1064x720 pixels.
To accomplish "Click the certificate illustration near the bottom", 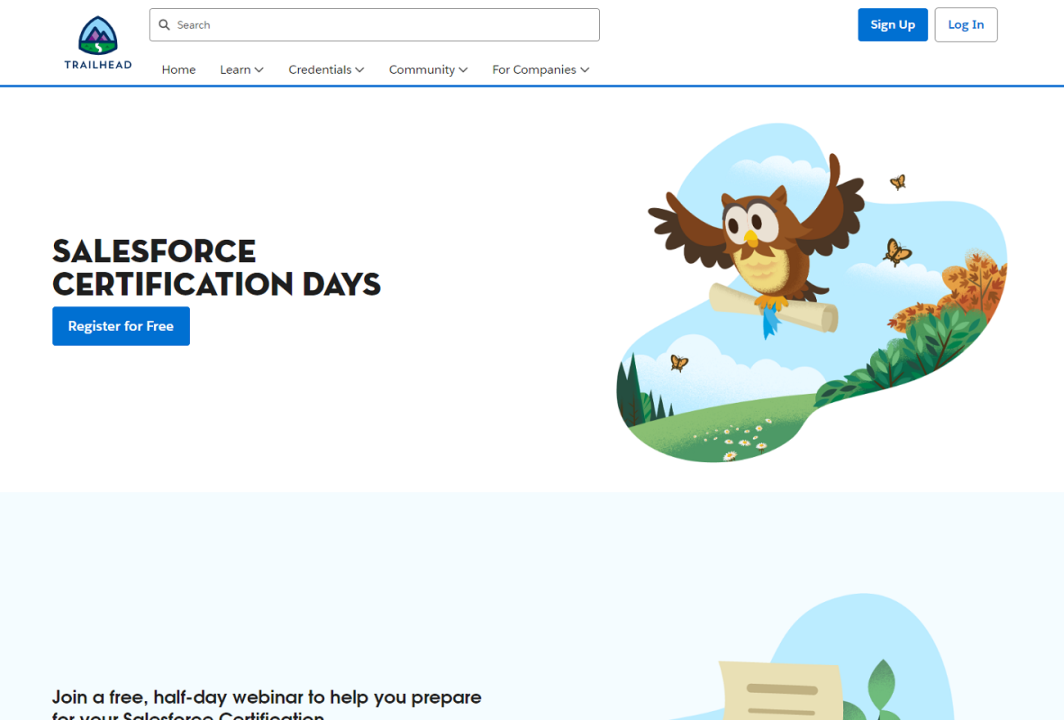I will point(783,690).
